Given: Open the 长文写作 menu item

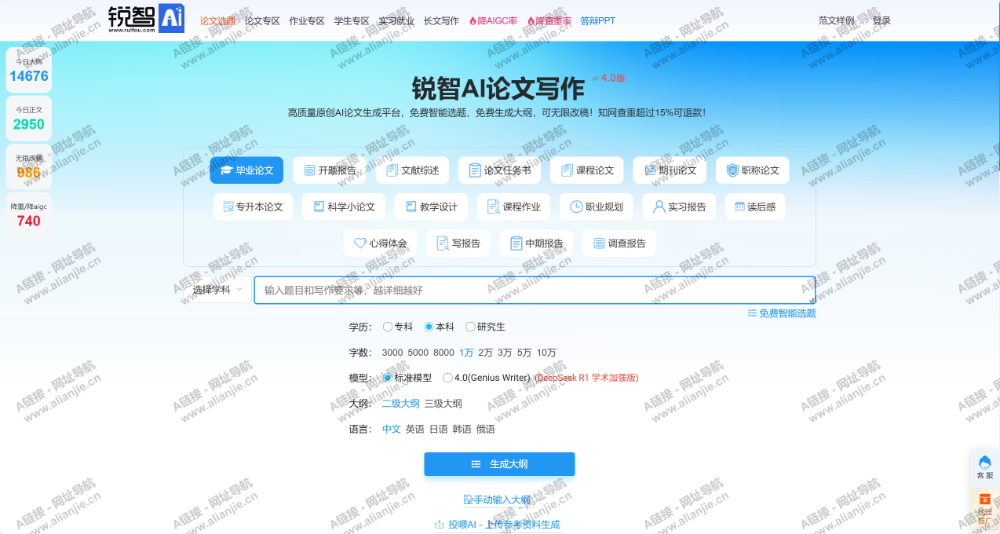Looking at the screenshot, I should coord(441,20).
